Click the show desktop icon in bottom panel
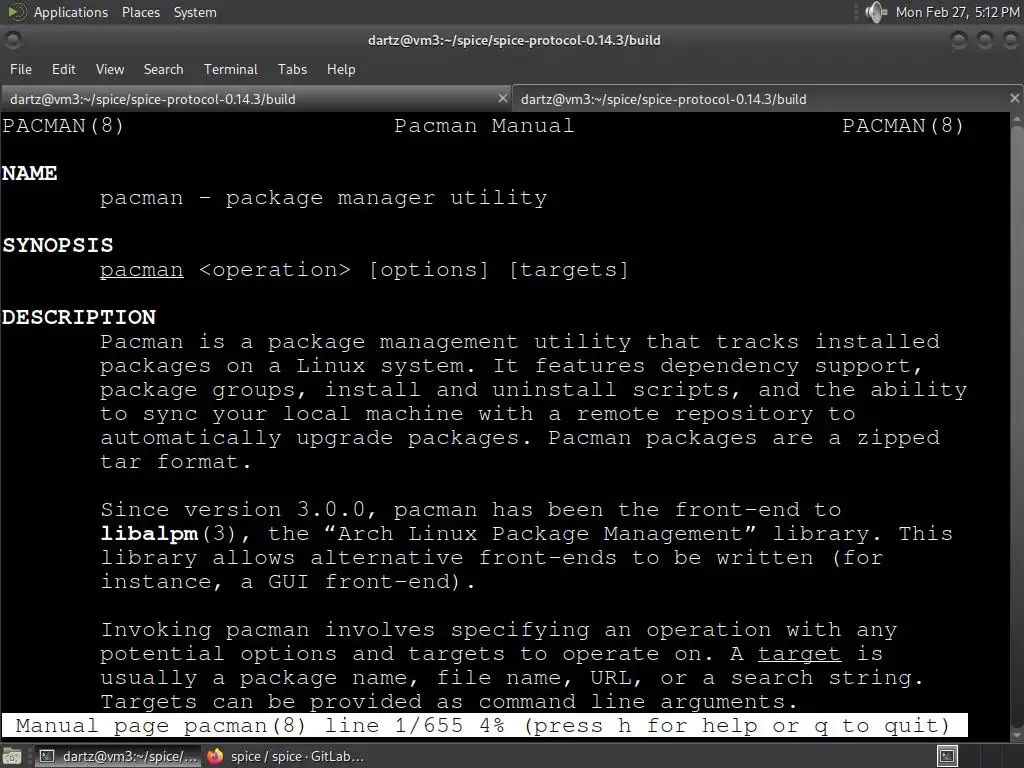 click(x=12, y=756)
